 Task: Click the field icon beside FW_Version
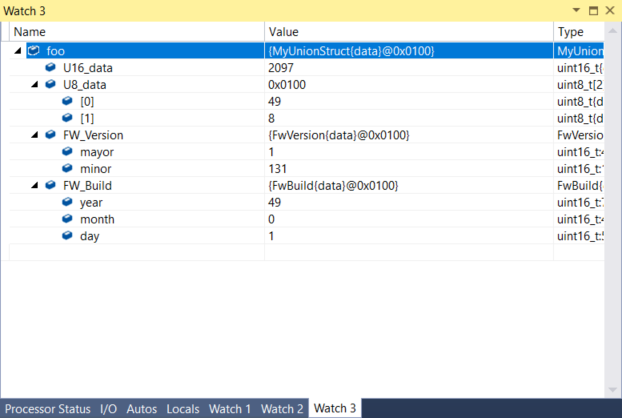click(50, 134)
